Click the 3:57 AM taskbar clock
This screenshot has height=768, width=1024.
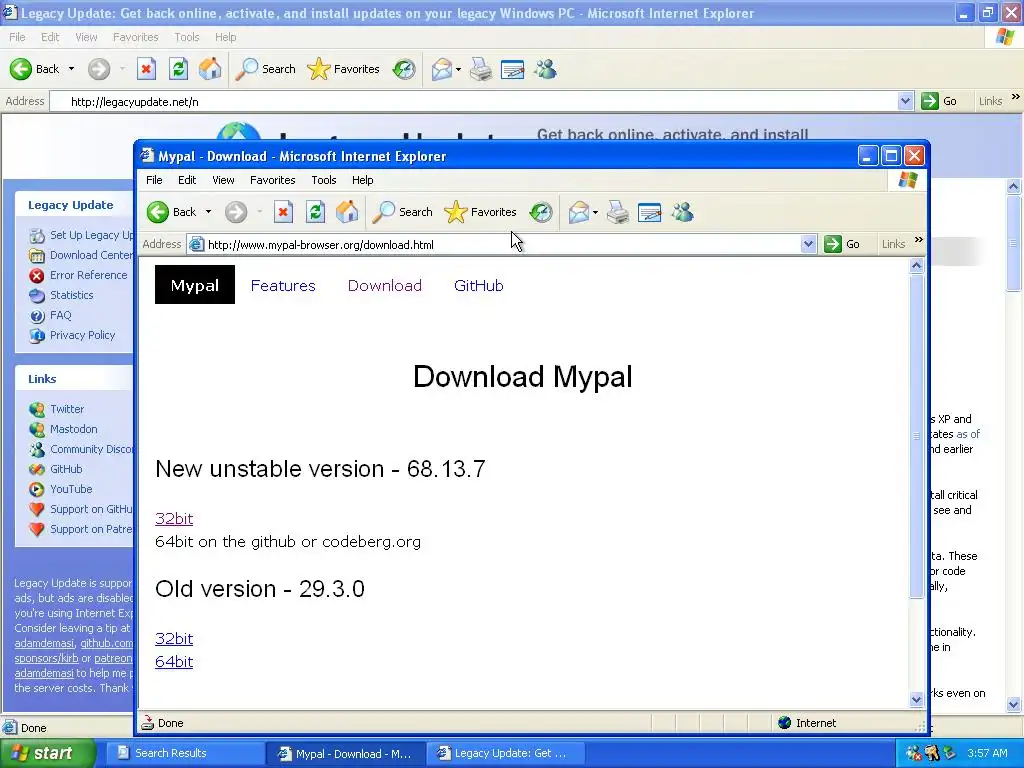pyautogui.click(x=987, y=754)
